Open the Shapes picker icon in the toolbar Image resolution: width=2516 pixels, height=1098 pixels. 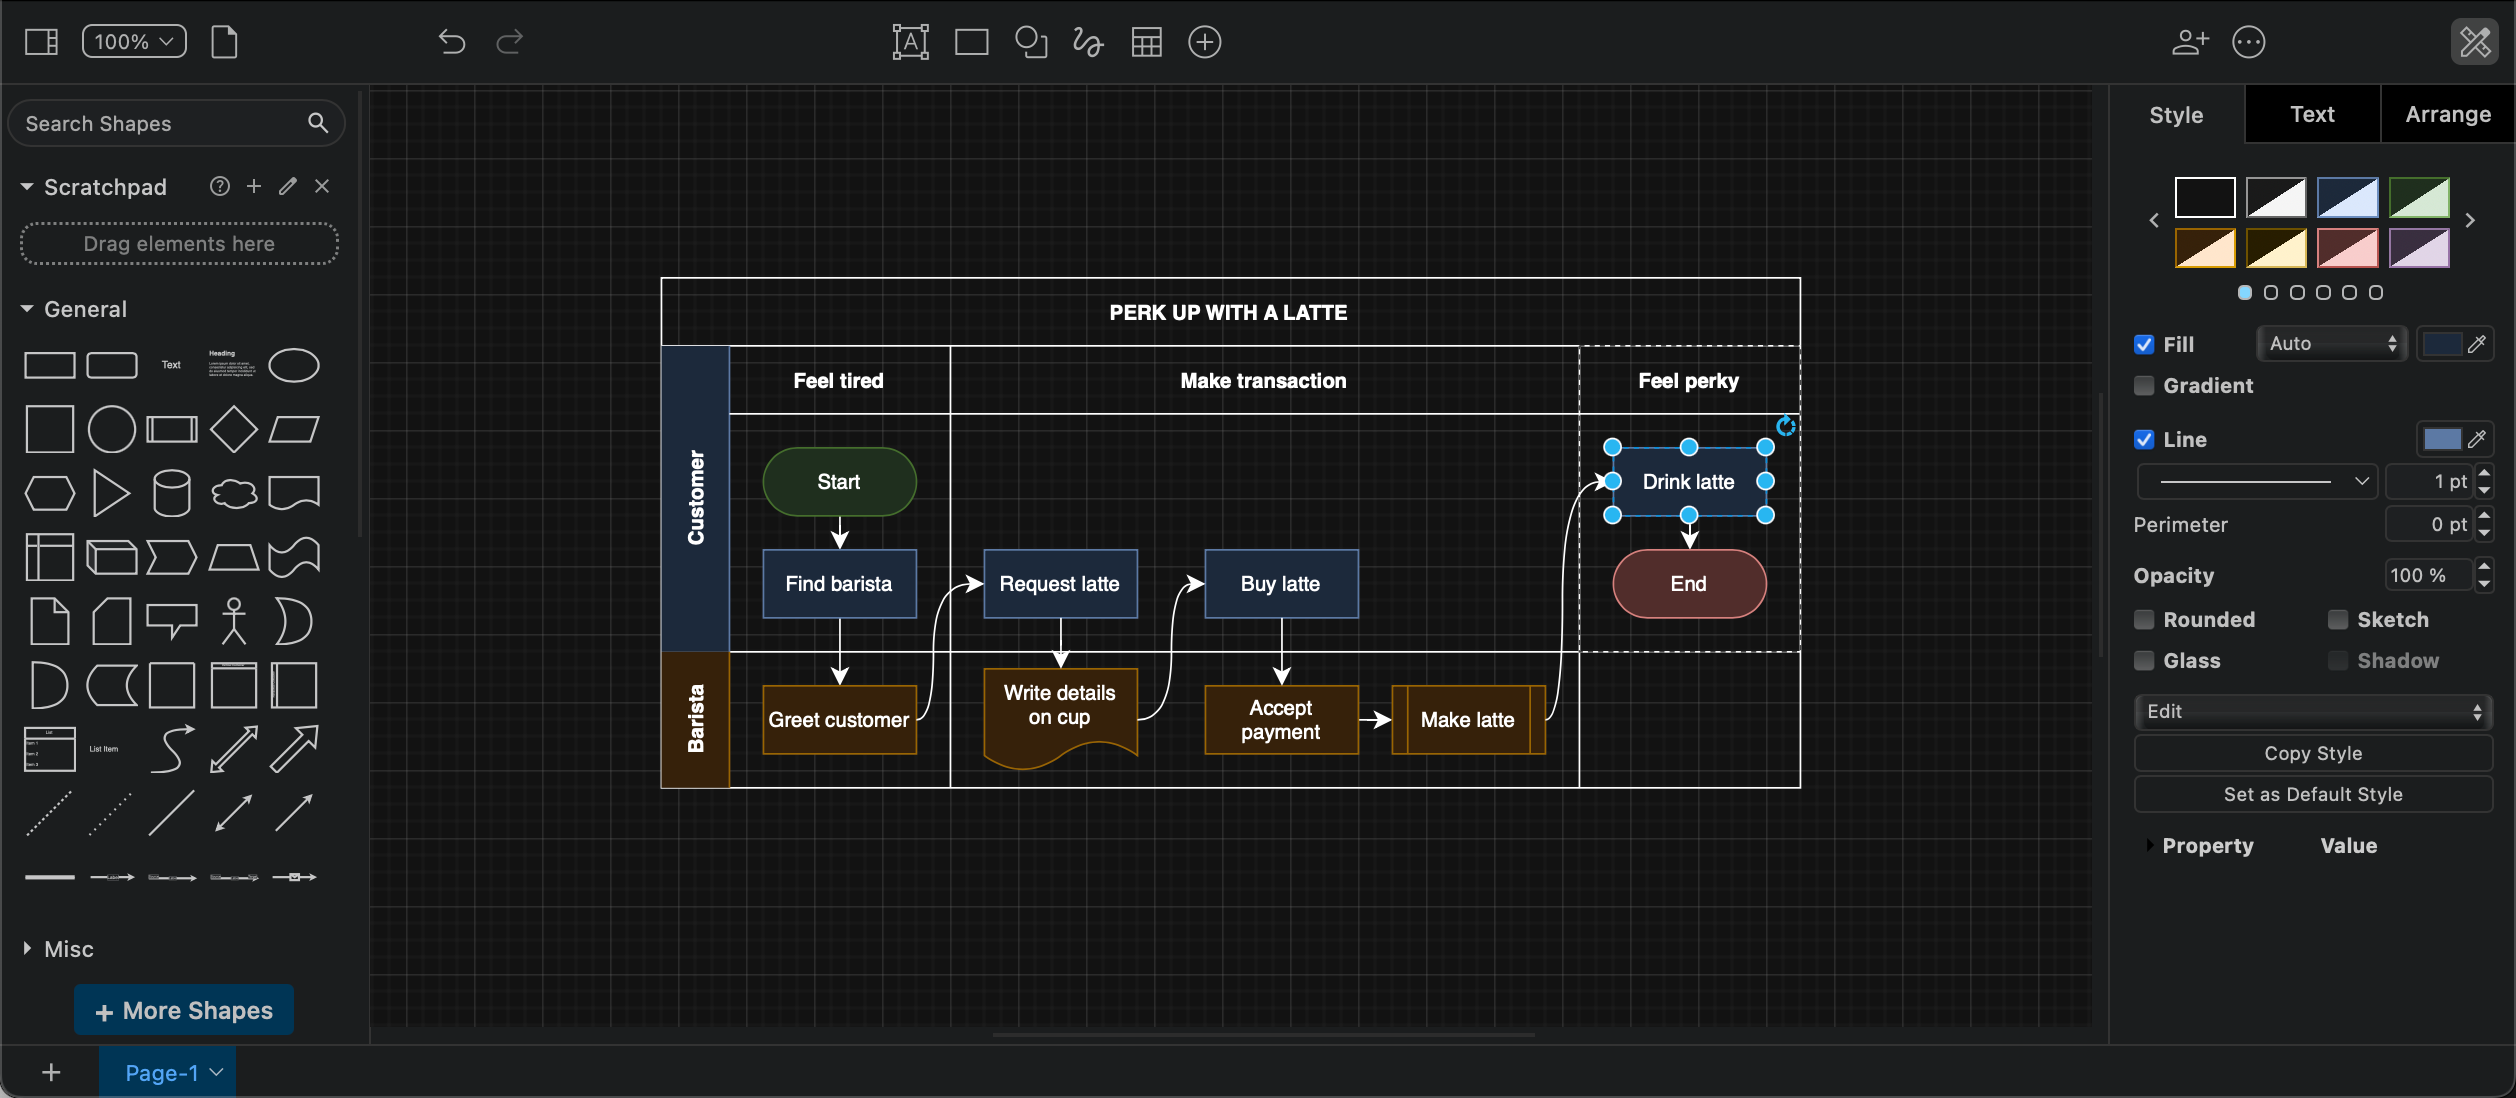click(1031, 42)
